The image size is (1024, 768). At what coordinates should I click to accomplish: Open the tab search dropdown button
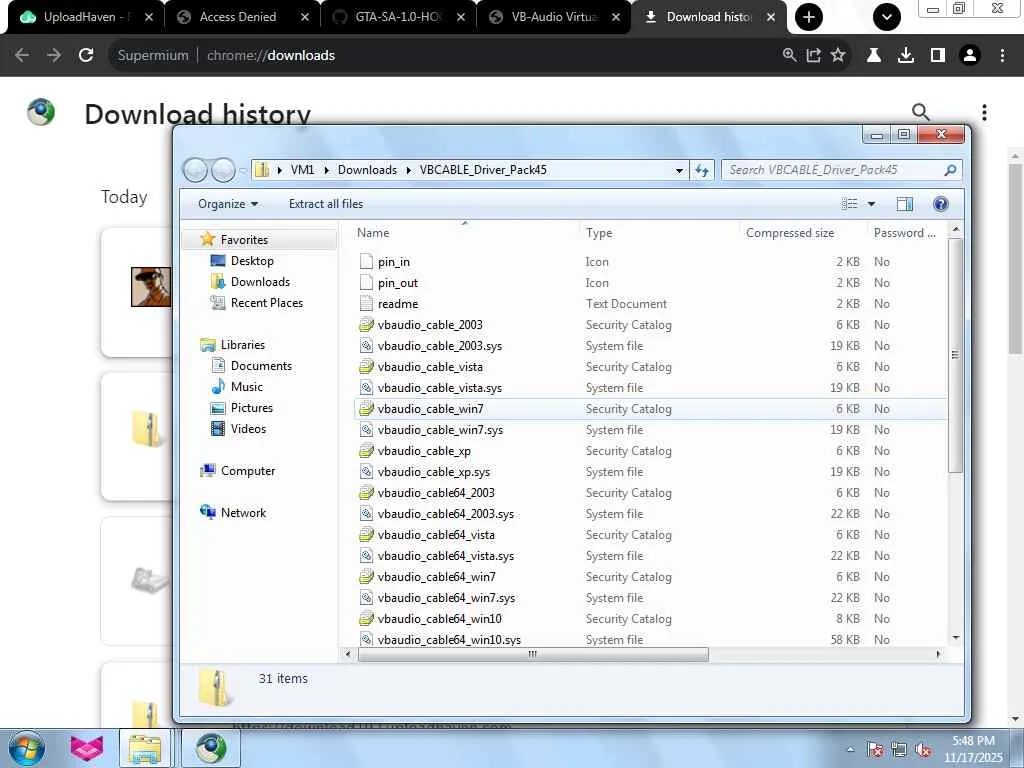pyautogui.click(x=887, y=17)
